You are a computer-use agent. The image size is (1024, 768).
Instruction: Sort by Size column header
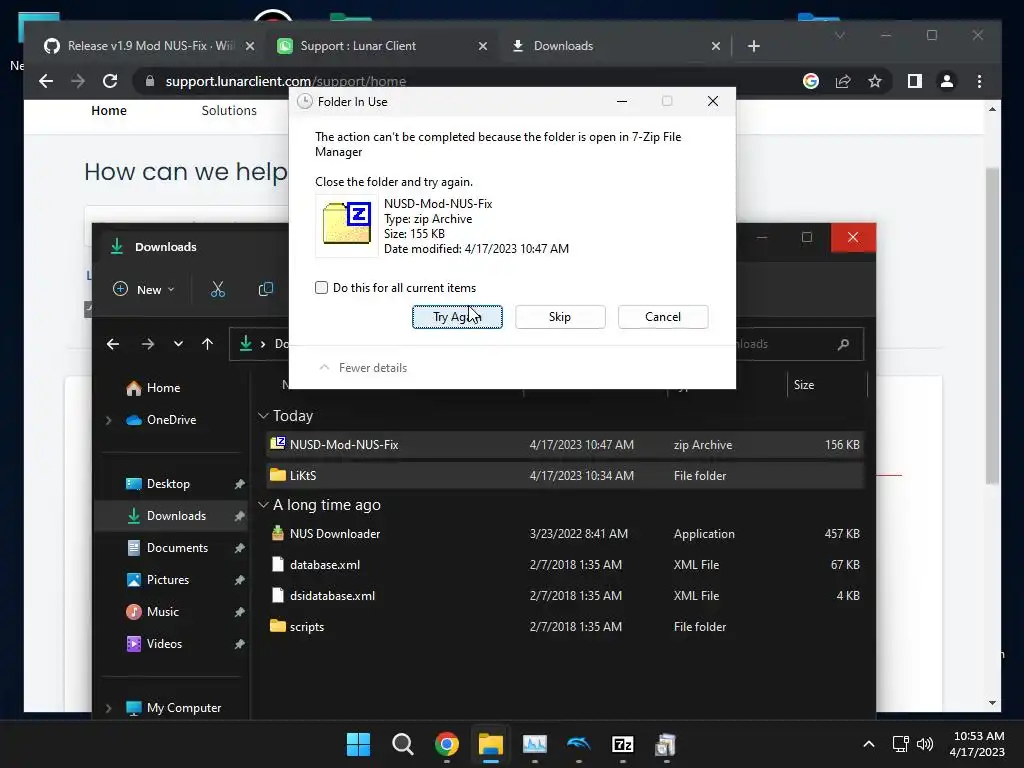click(827, 385)
